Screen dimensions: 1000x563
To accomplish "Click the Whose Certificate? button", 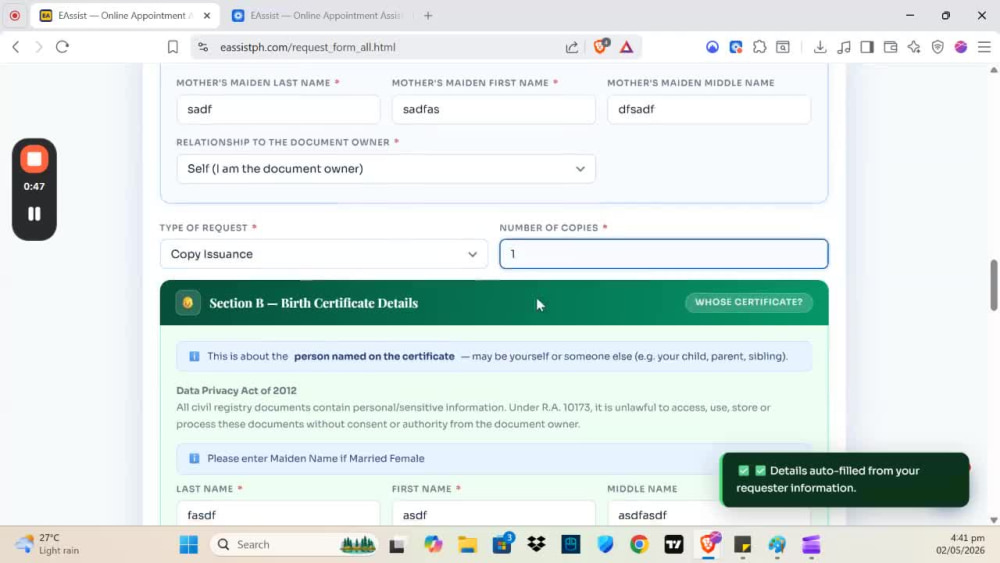I will [749, 302].
